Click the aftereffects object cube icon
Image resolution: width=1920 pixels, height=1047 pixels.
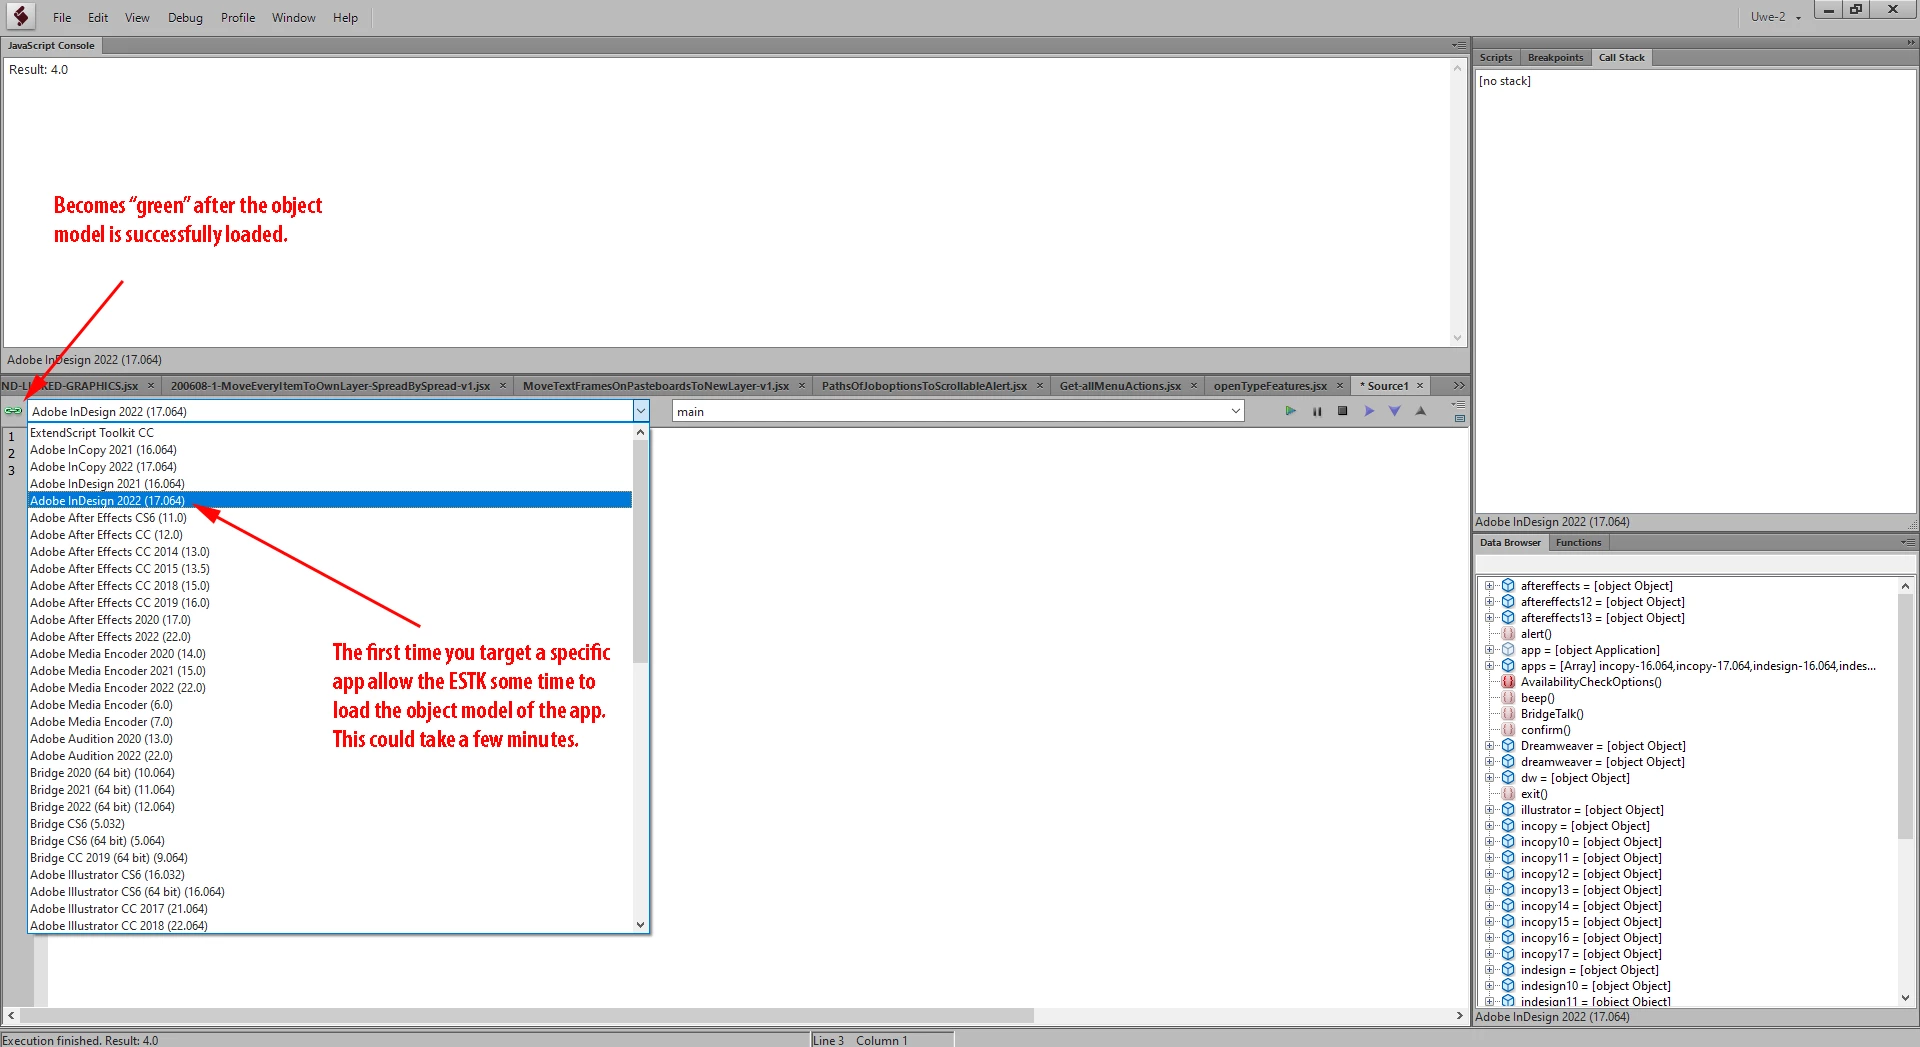1508,586
